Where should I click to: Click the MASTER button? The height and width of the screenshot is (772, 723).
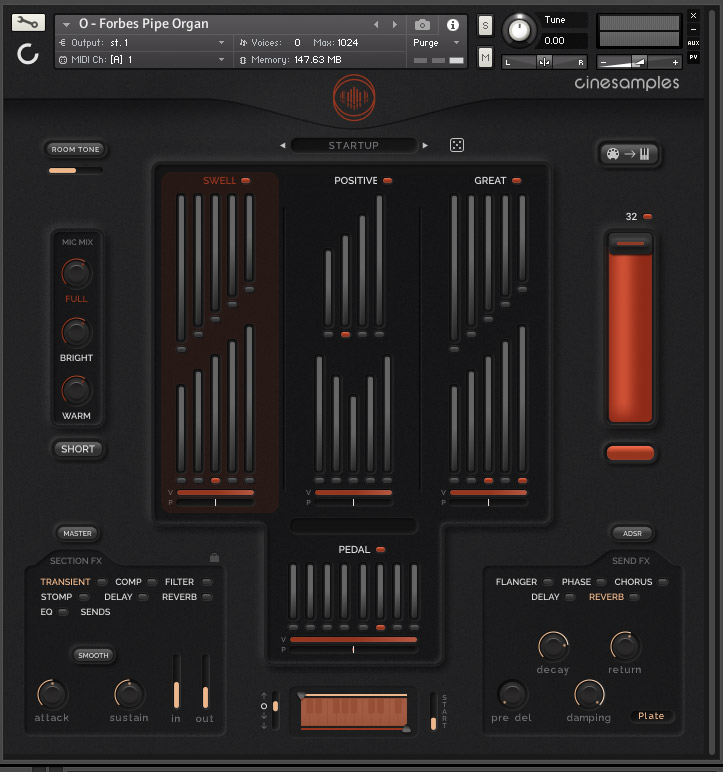point(77,533)
